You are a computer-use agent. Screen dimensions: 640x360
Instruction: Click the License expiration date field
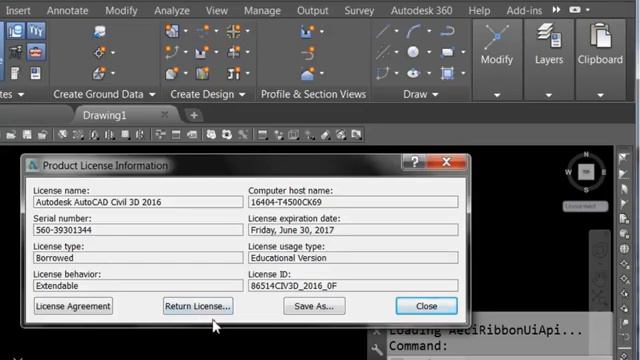click(x=353, y=230)
